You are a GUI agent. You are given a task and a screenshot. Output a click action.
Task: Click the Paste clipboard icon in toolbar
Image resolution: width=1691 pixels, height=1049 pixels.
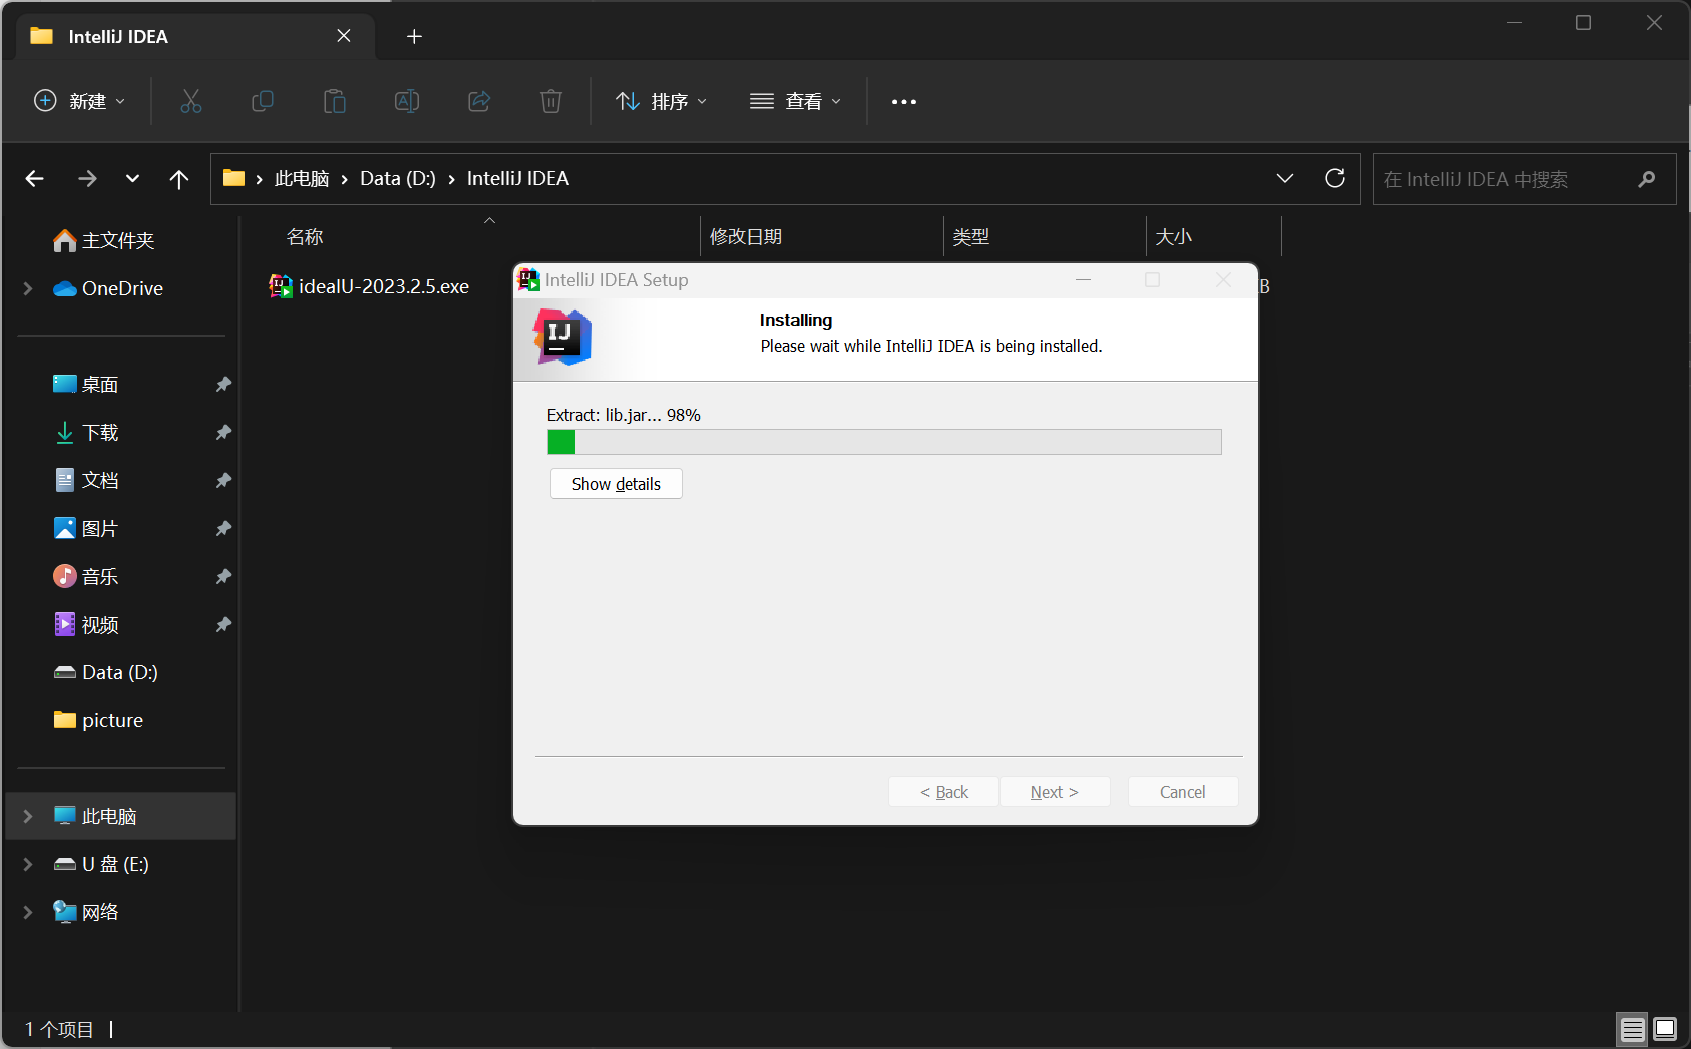pos(335,101)
